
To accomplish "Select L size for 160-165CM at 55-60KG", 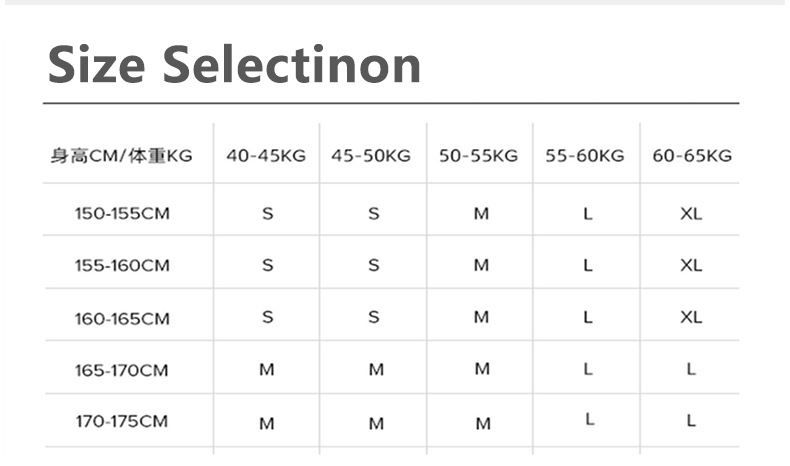I will tap(588, 318).
